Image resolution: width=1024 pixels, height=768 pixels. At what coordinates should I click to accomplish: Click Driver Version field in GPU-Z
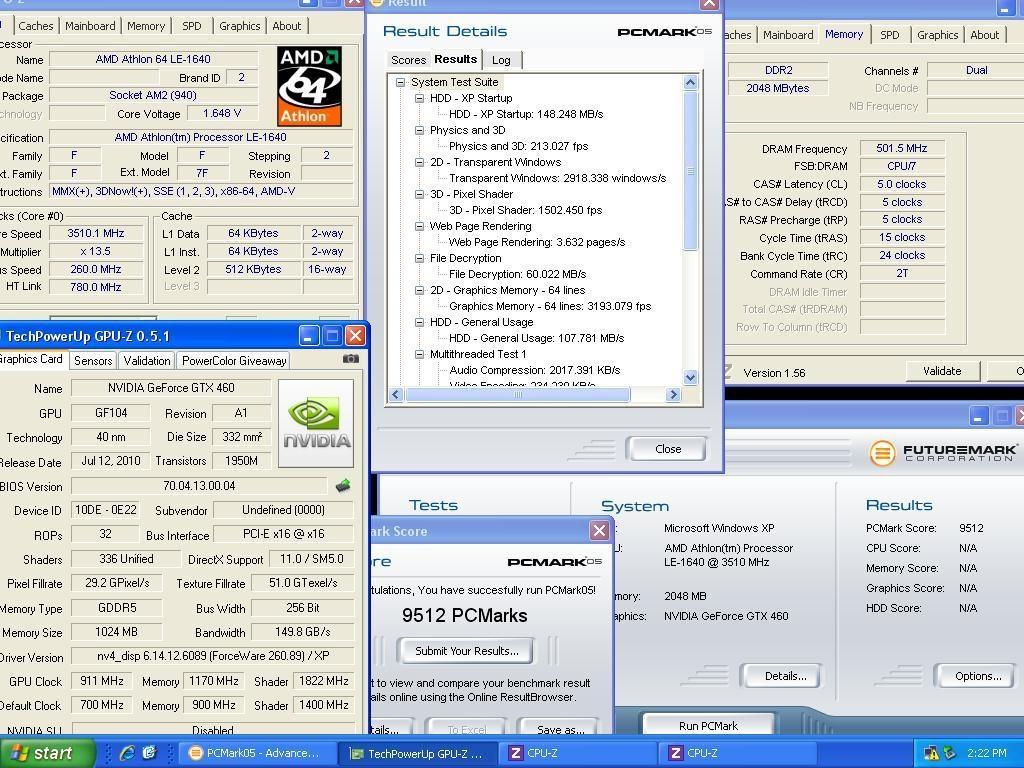click(x=213, y=656)
